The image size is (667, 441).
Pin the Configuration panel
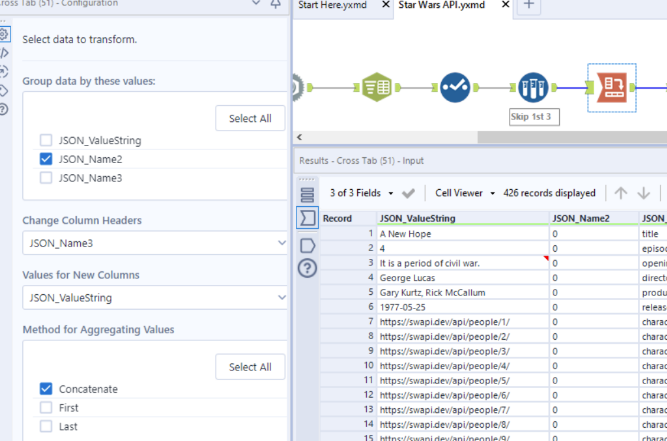pyautogui.click(x=276, y=7)
